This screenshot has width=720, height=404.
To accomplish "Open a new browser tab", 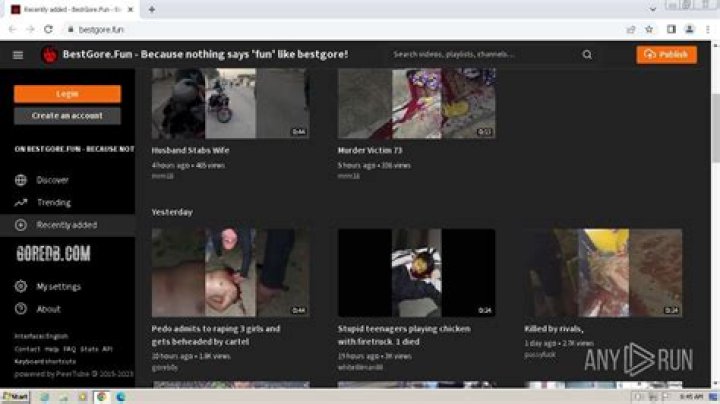I will coord(152,9).
